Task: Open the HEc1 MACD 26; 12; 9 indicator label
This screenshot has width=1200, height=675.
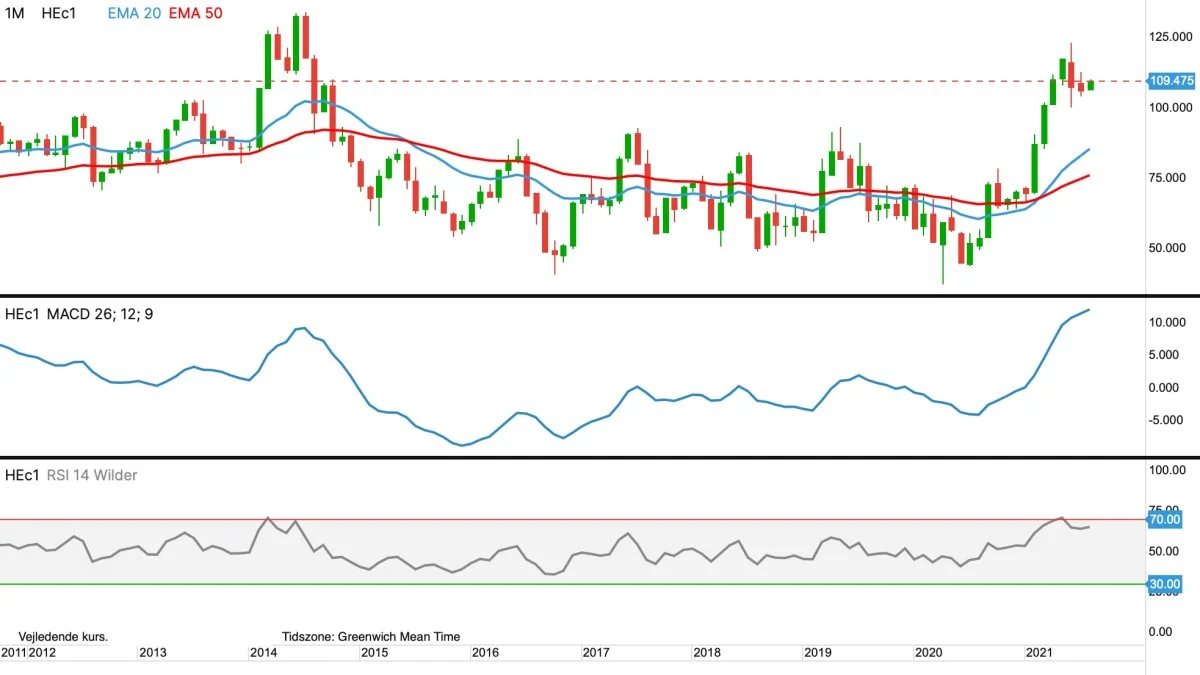Action: click(80, 314)
